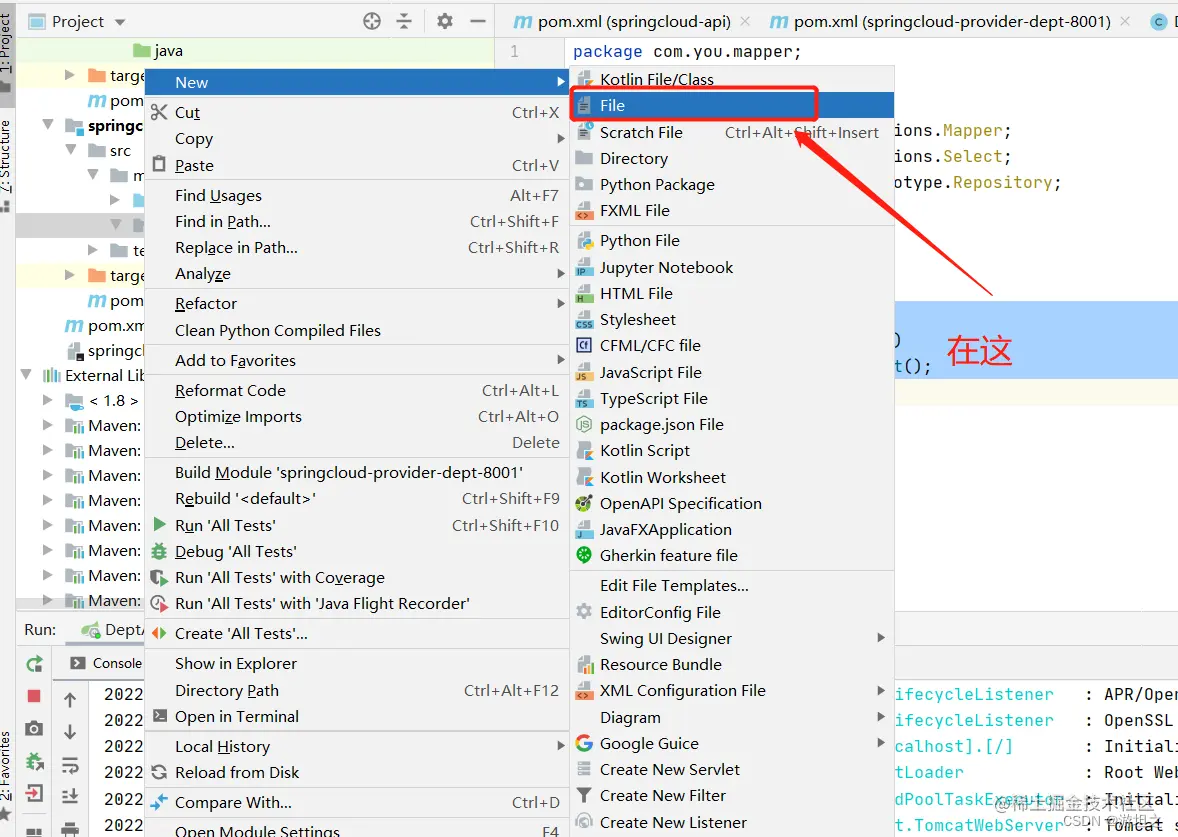Open the Console tab in Run panel
This screenshot has height=837, width=1178.
106,663
